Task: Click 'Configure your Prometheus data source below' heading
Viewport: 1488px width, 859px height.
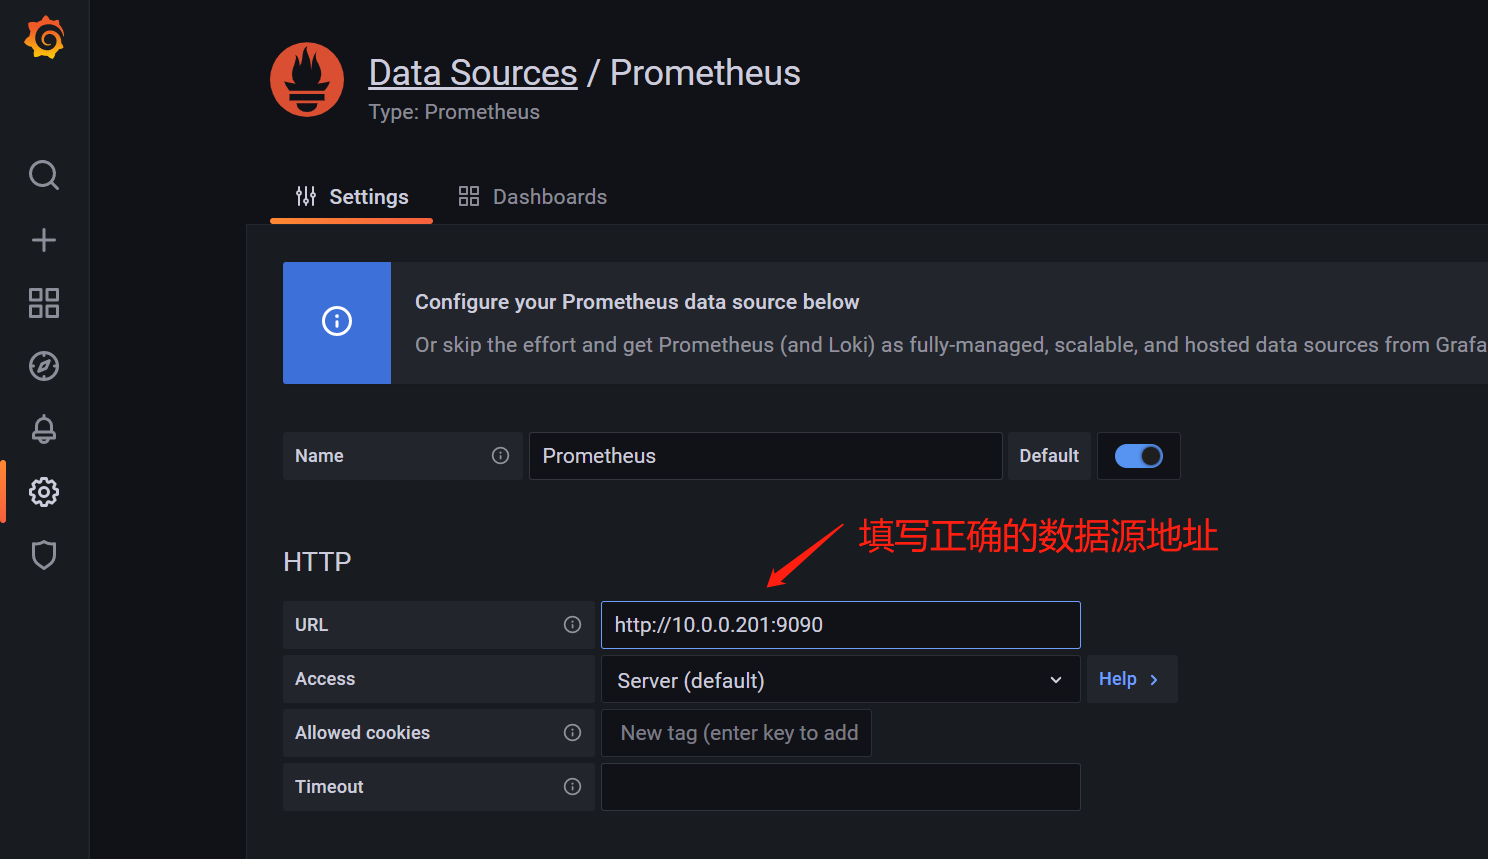Action: pyautogui.click(x=637, y=302)
